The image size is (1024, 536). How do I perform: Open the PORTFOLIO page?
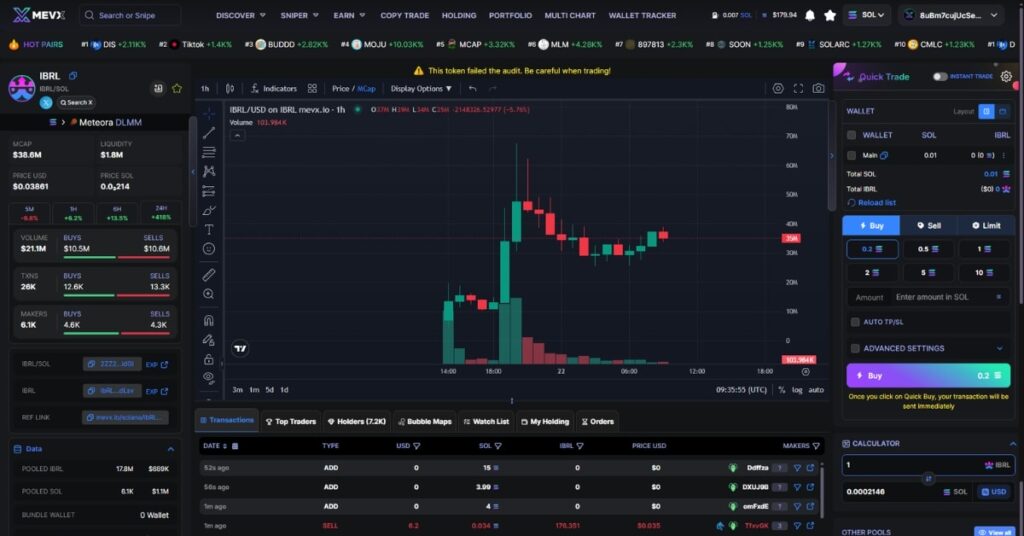(511, 15)
